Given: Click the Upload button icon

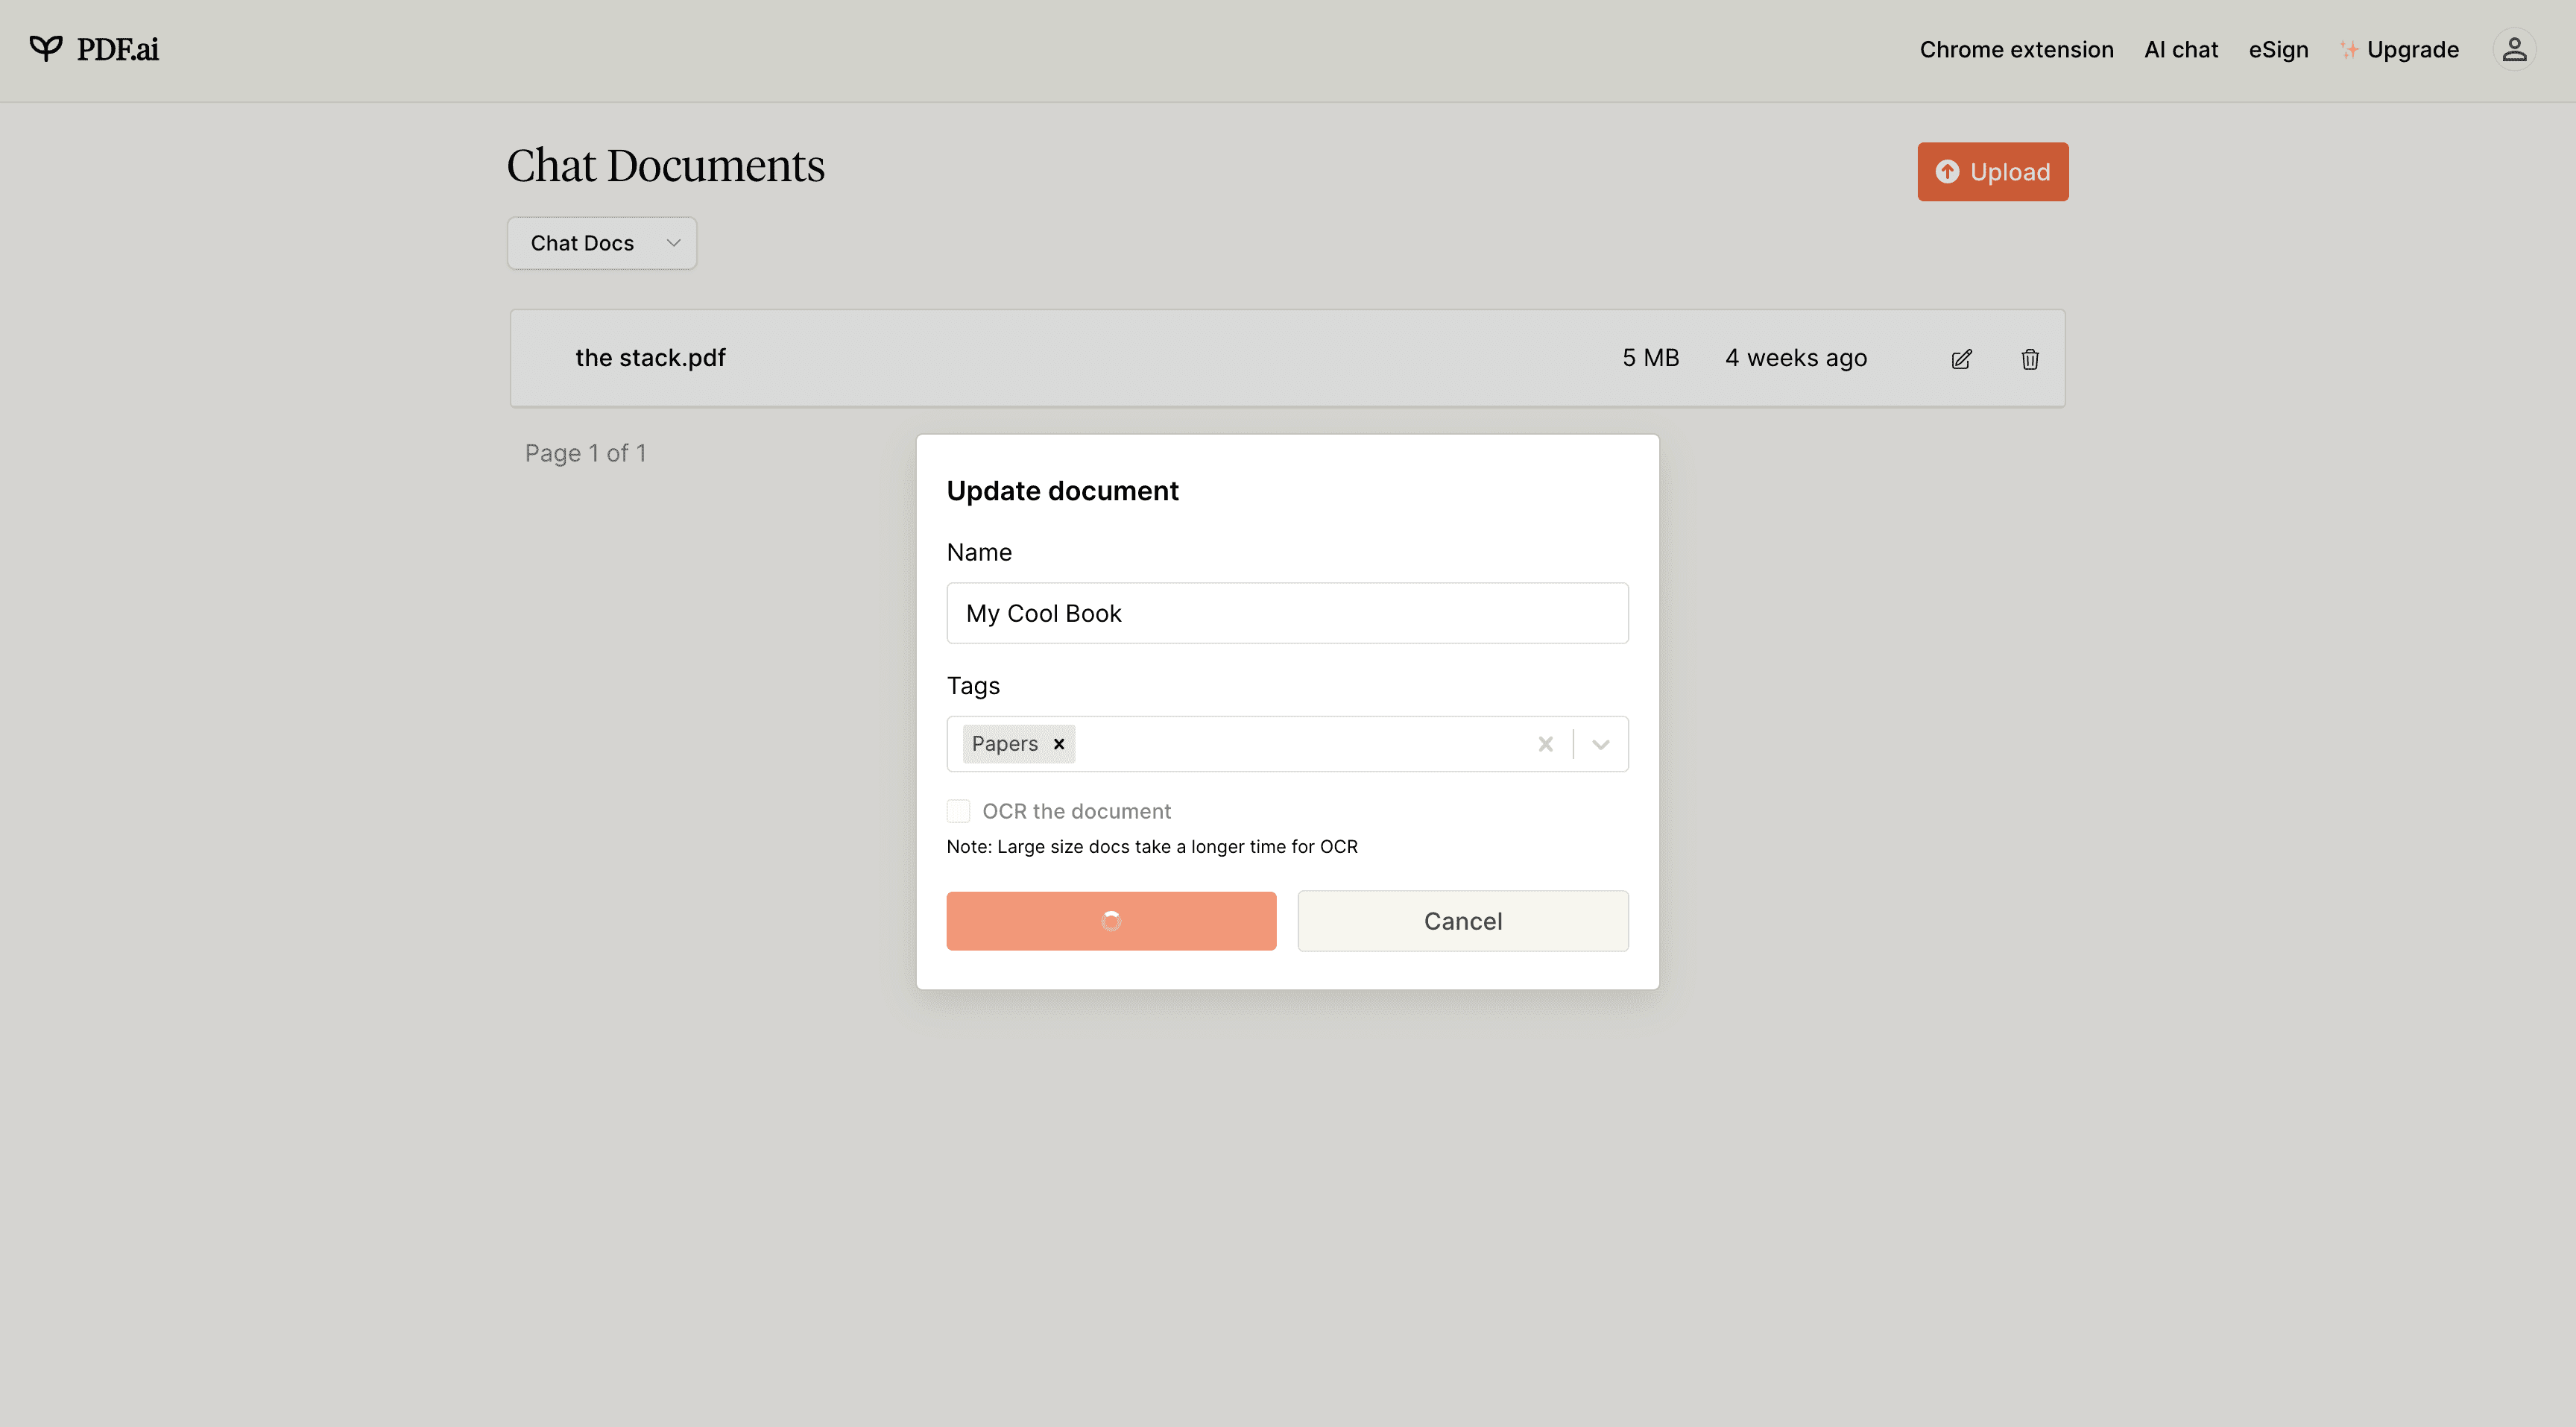Looking at the screenshot, I should pos(1945,172).
